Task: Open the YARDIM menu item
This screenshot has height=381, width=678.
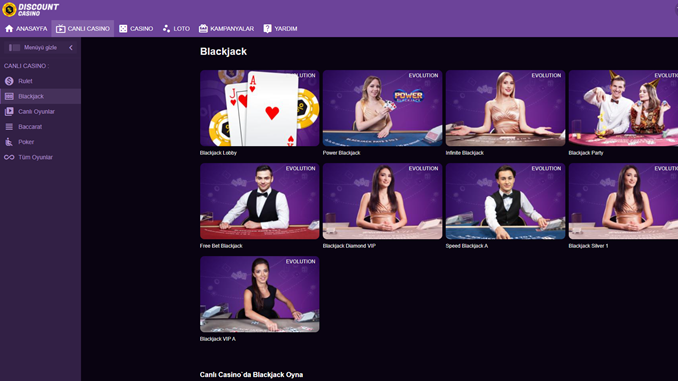Action: coord(280,29)
